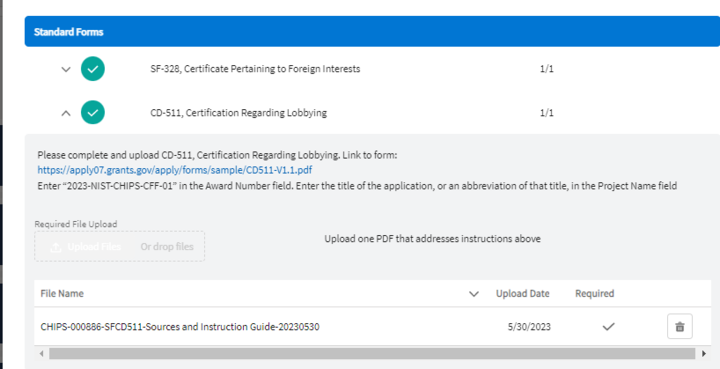Click the Standard Forms header bar
Viewport: 720px width, 369px height.
tap(372, 31)
